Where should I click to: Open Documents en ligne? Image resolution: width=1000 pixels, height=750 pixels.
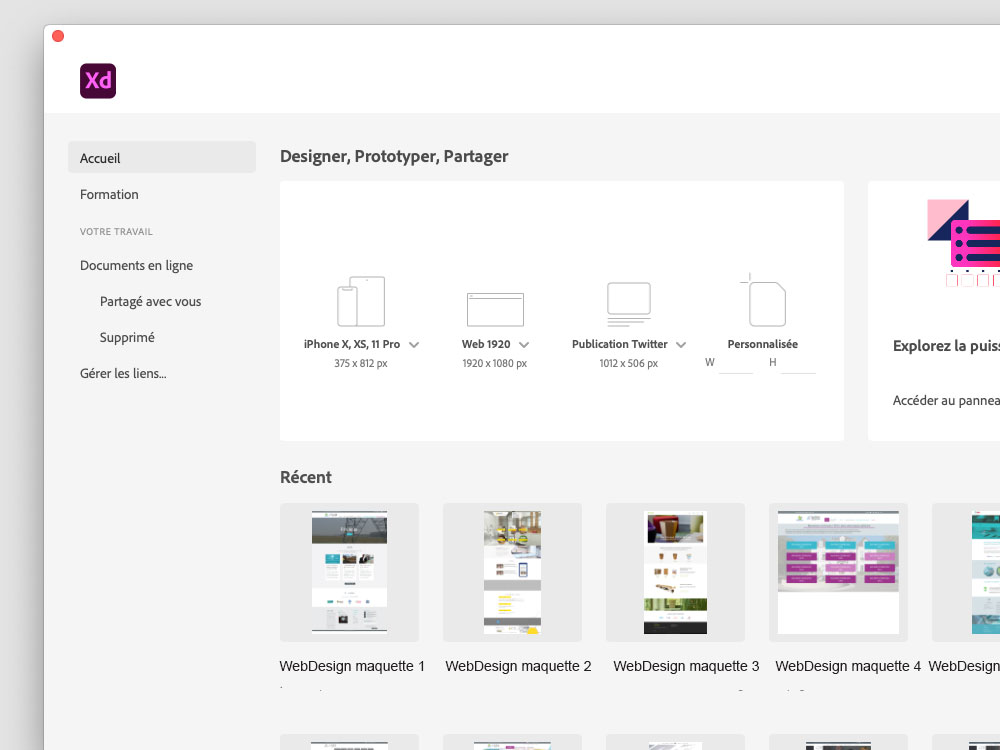pos(137,266)
